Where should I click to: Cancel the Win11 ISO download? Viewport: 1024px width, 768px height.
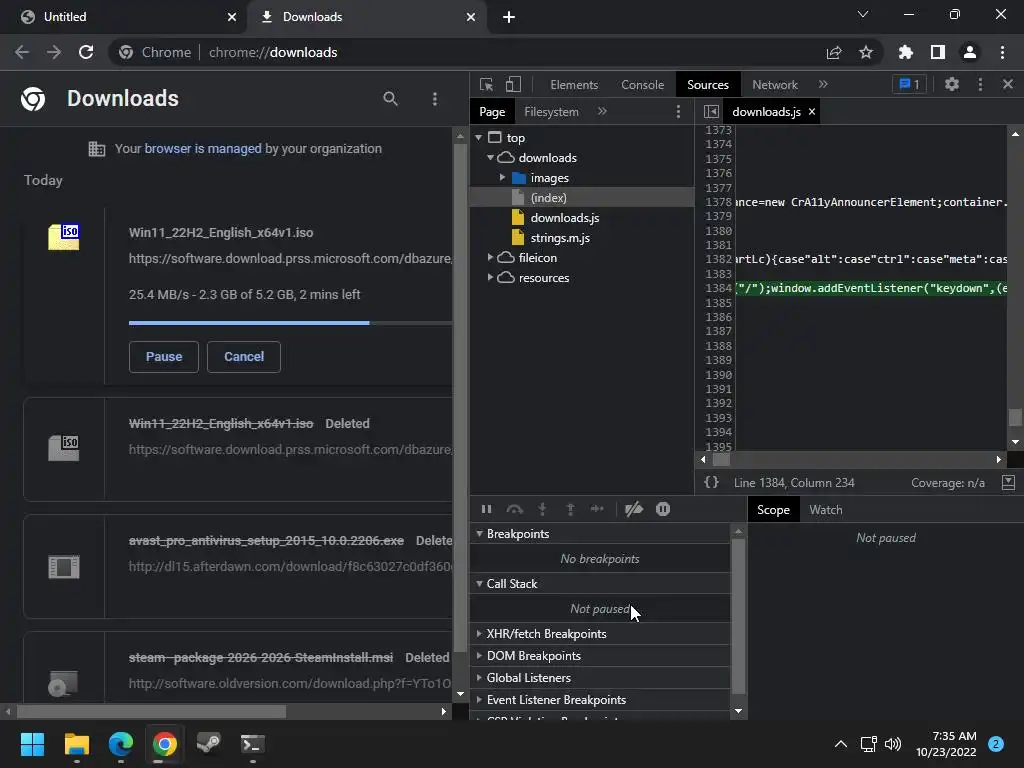244,357
